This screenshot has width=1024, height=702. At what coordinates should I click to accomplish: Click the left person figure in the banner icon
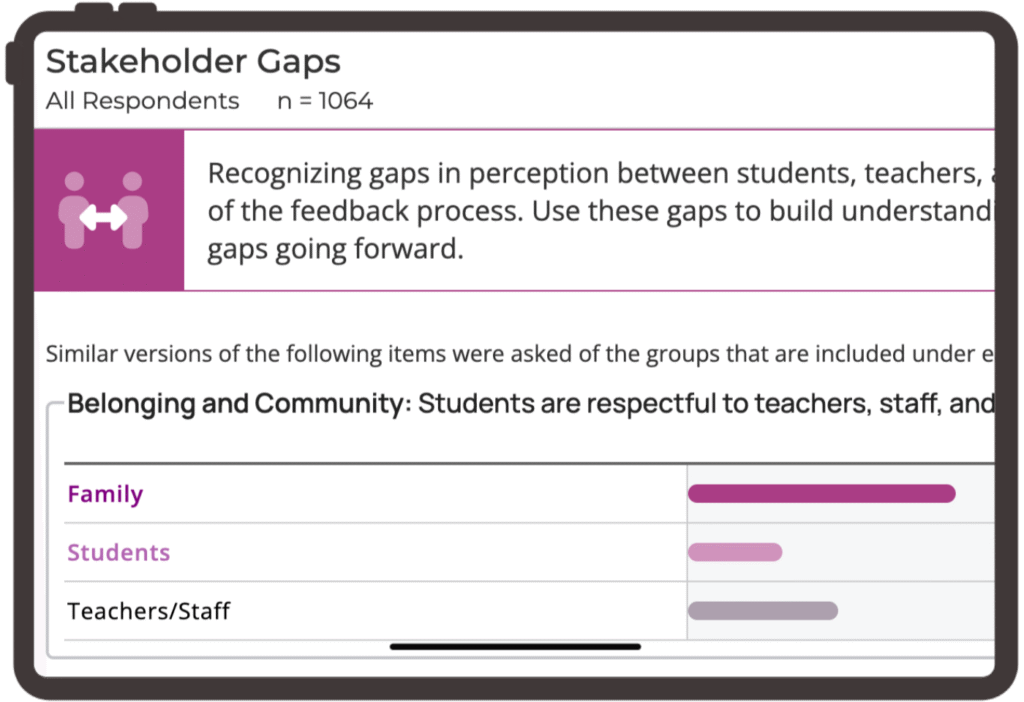coord(74,210)
